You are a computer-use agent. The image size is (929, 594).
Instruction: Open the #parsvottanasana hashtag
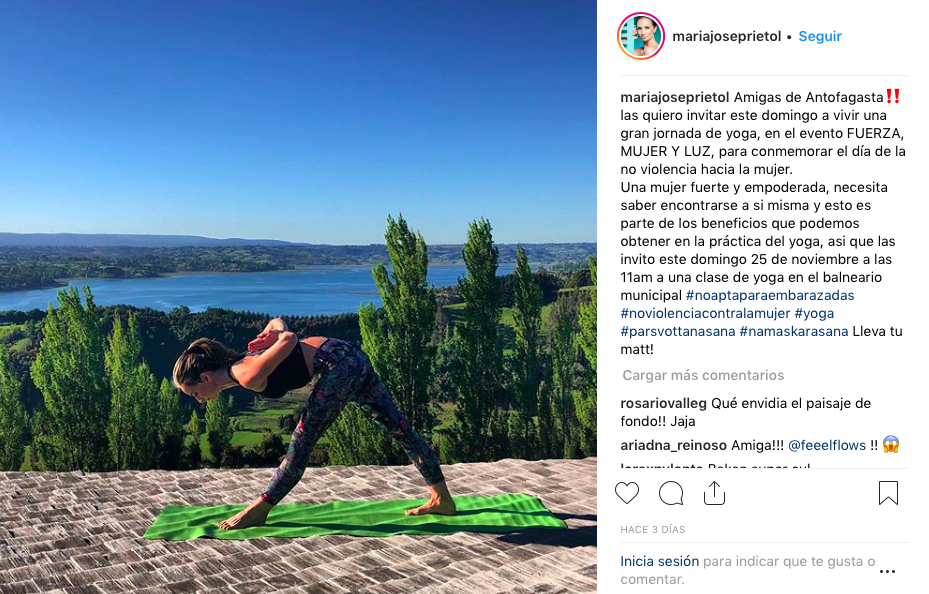tap(678, 331)
